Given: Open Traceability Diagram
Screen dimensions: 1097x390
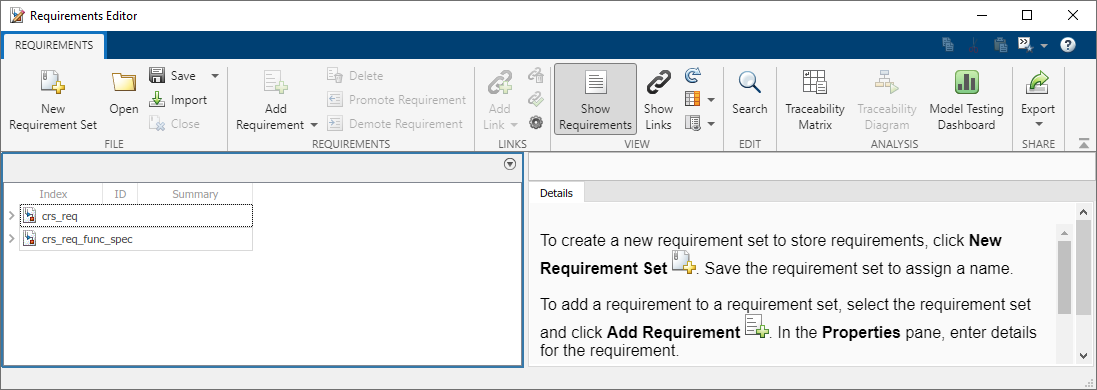Looking at the screenshot, I should (886, 99).
